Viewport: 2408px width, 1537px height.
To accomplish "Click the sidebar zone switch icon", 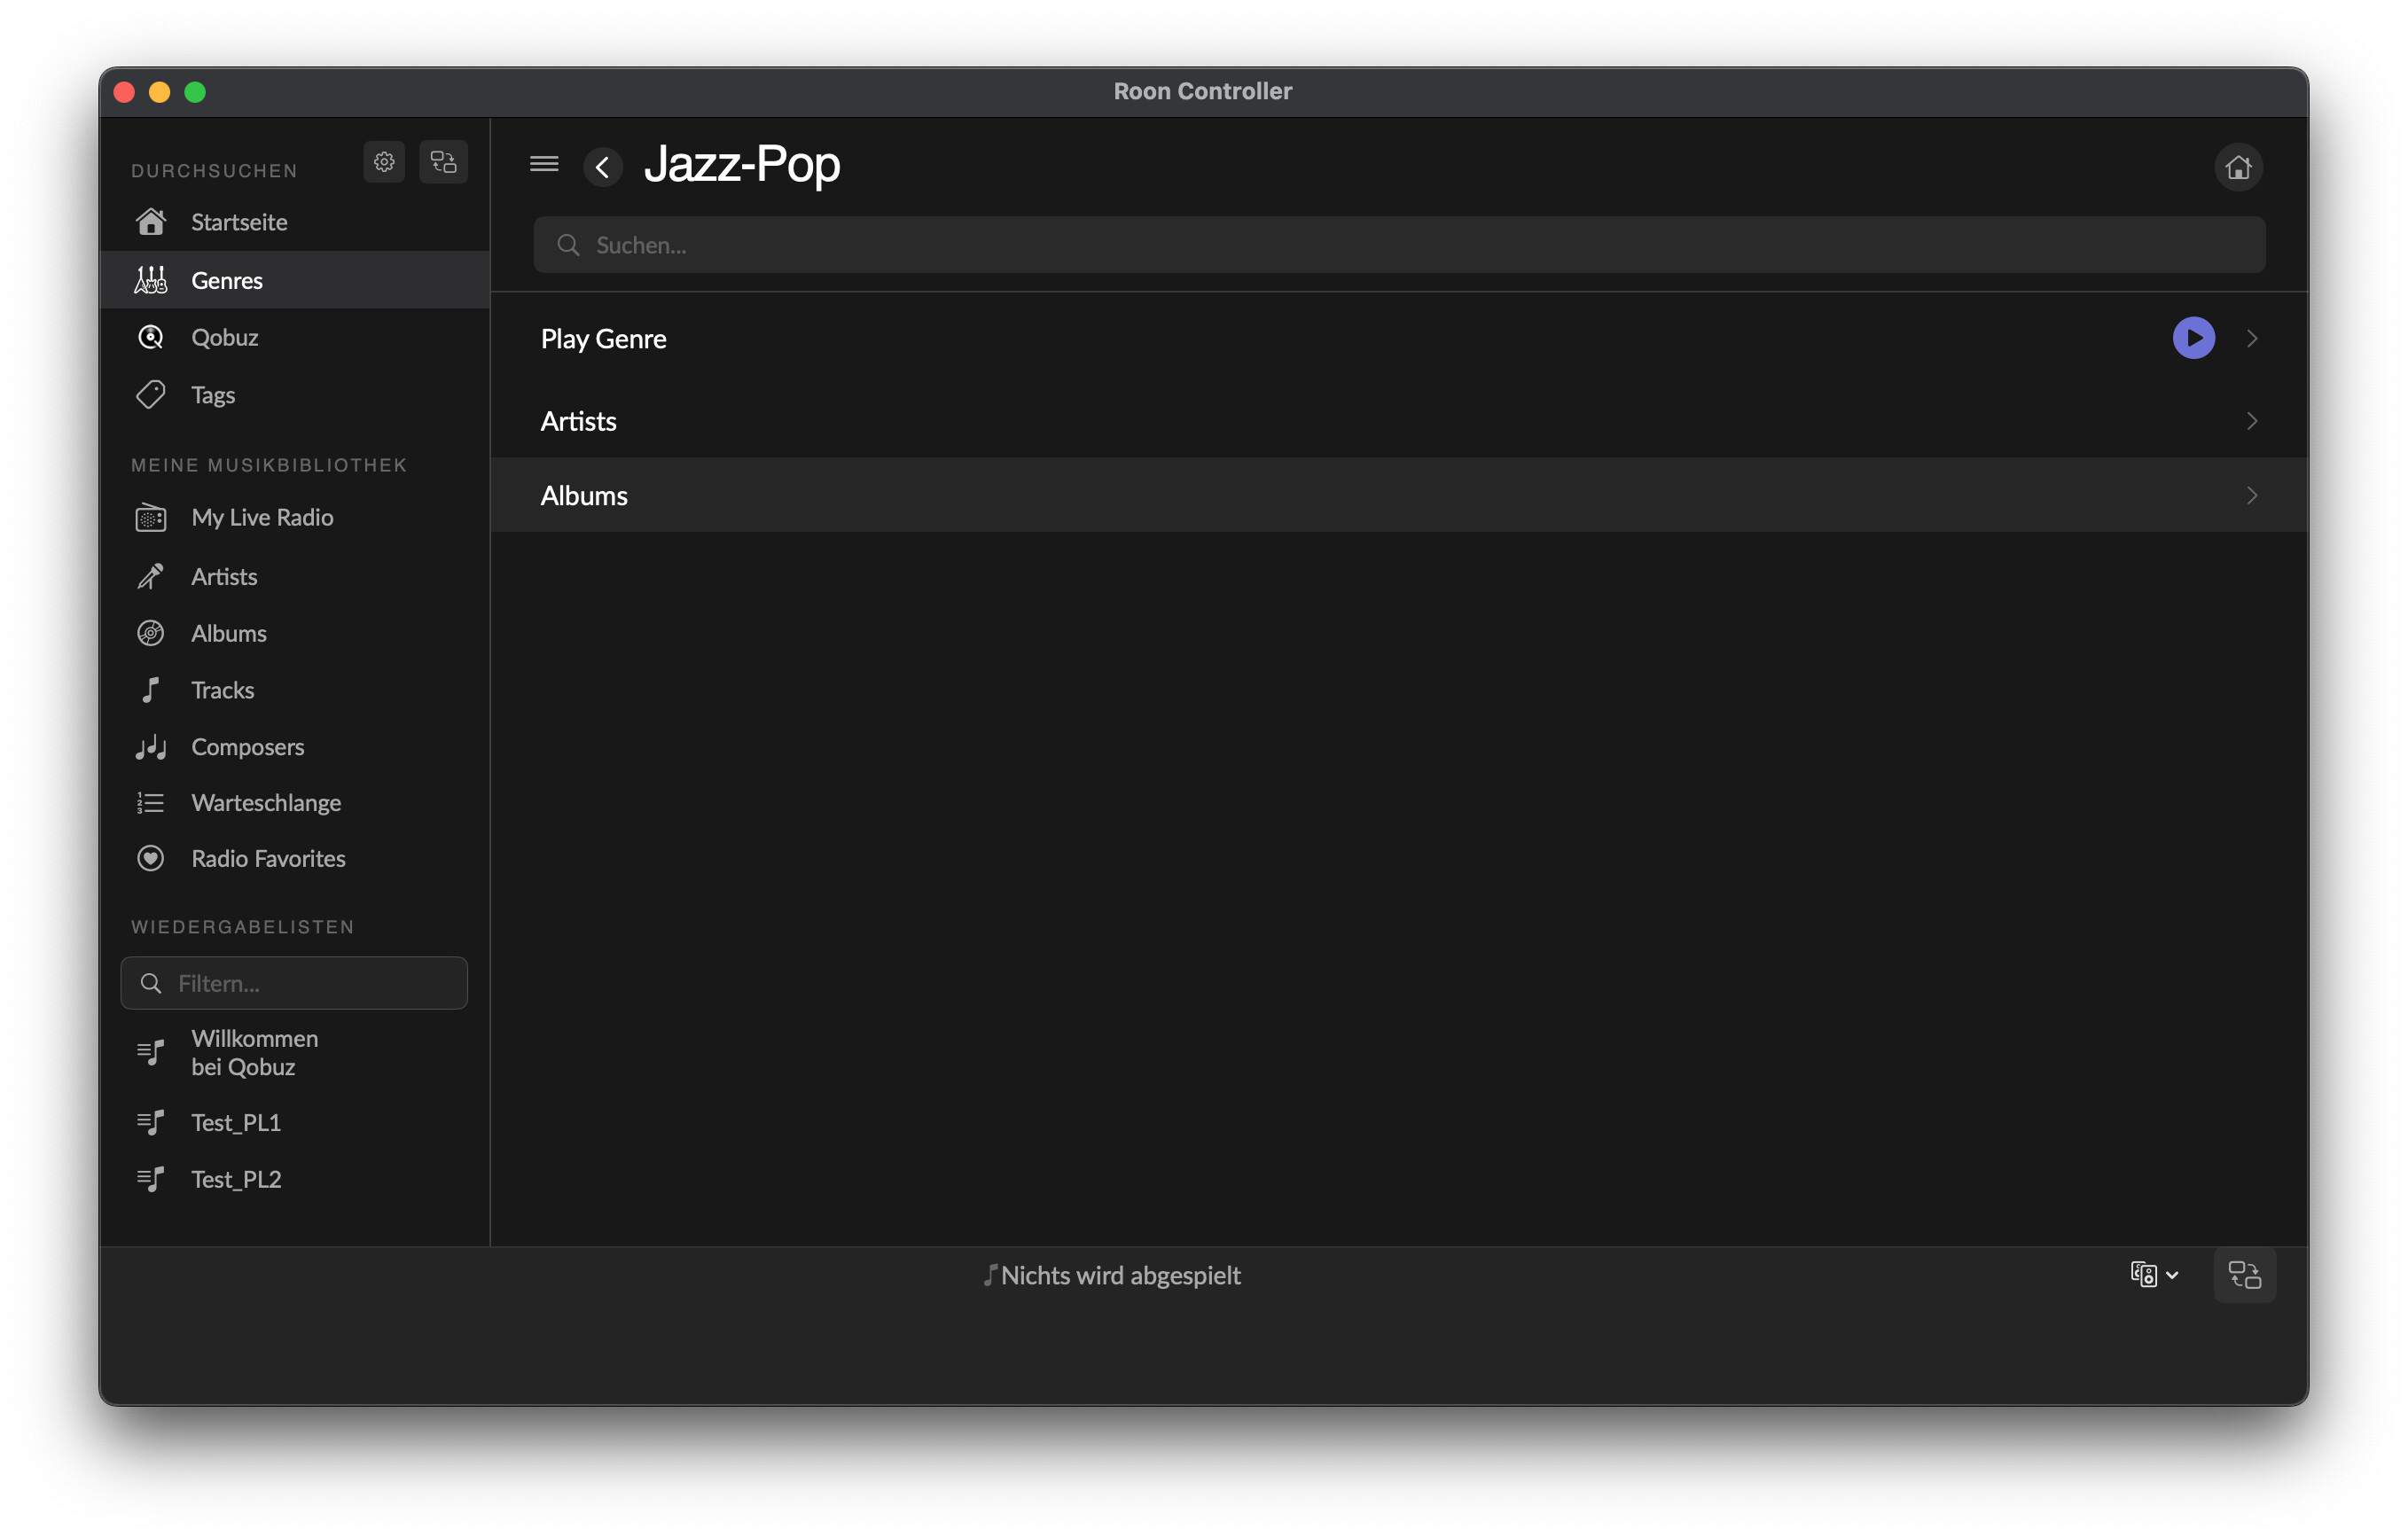I will pos(443,162).
